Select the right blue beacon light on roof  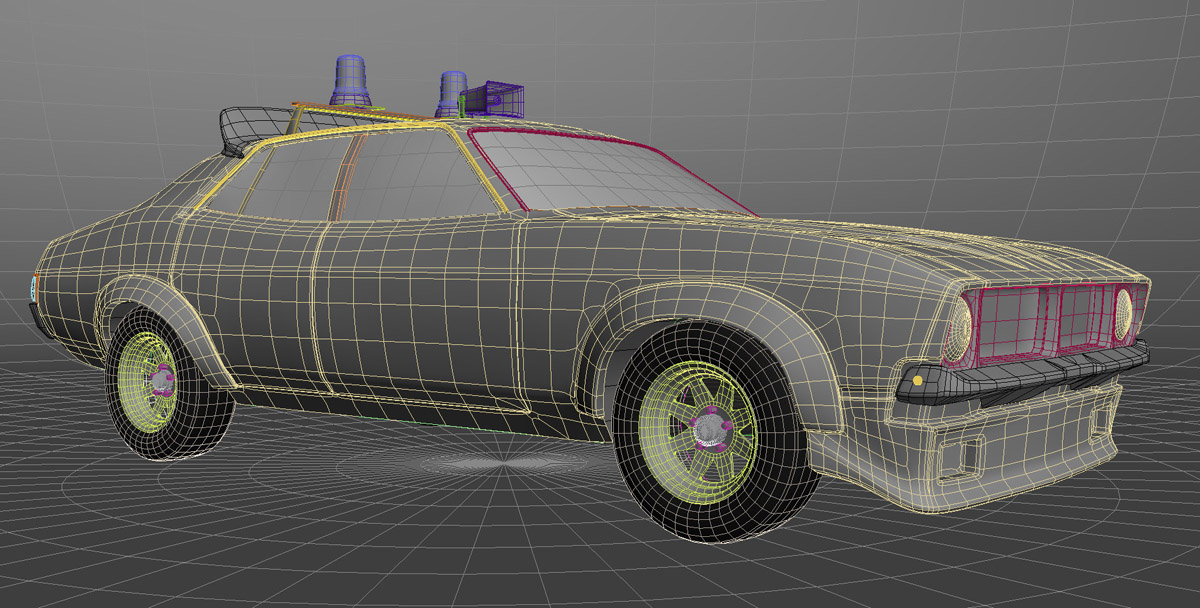point(452,93)
